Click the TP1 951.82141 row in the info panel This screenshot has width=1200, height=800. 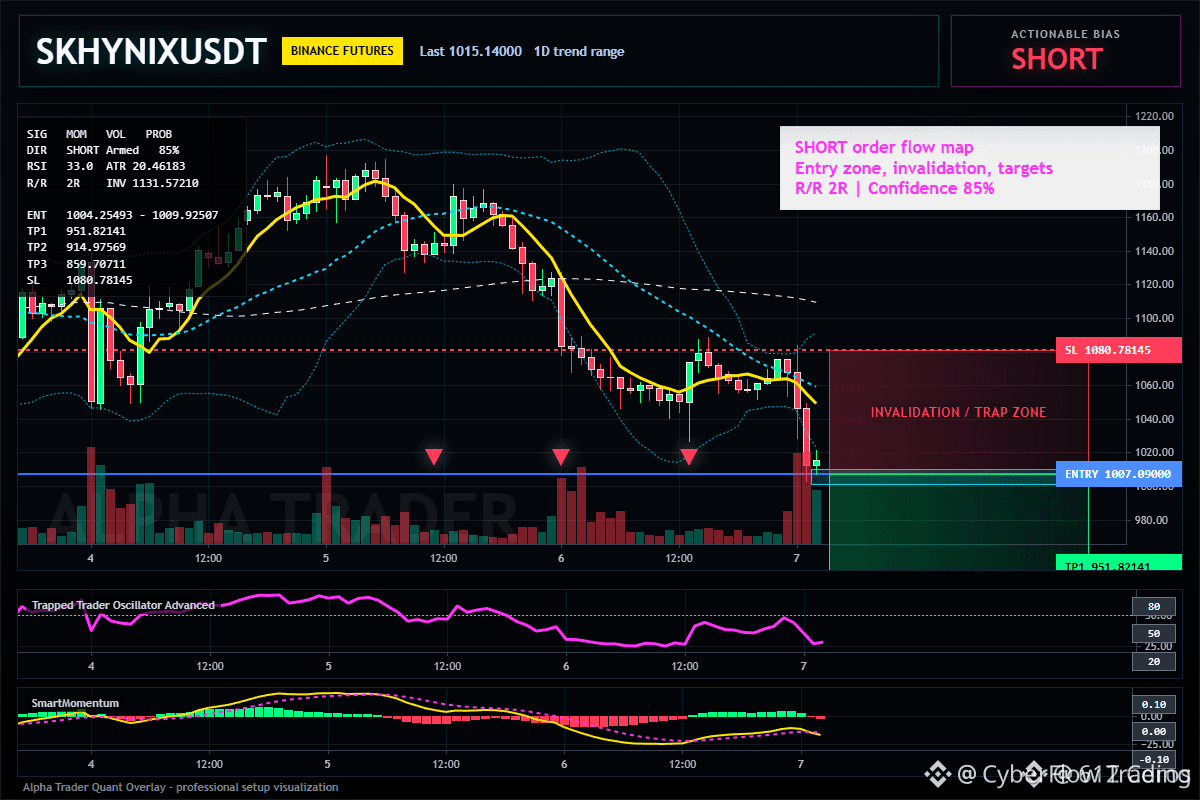[76, 231]
